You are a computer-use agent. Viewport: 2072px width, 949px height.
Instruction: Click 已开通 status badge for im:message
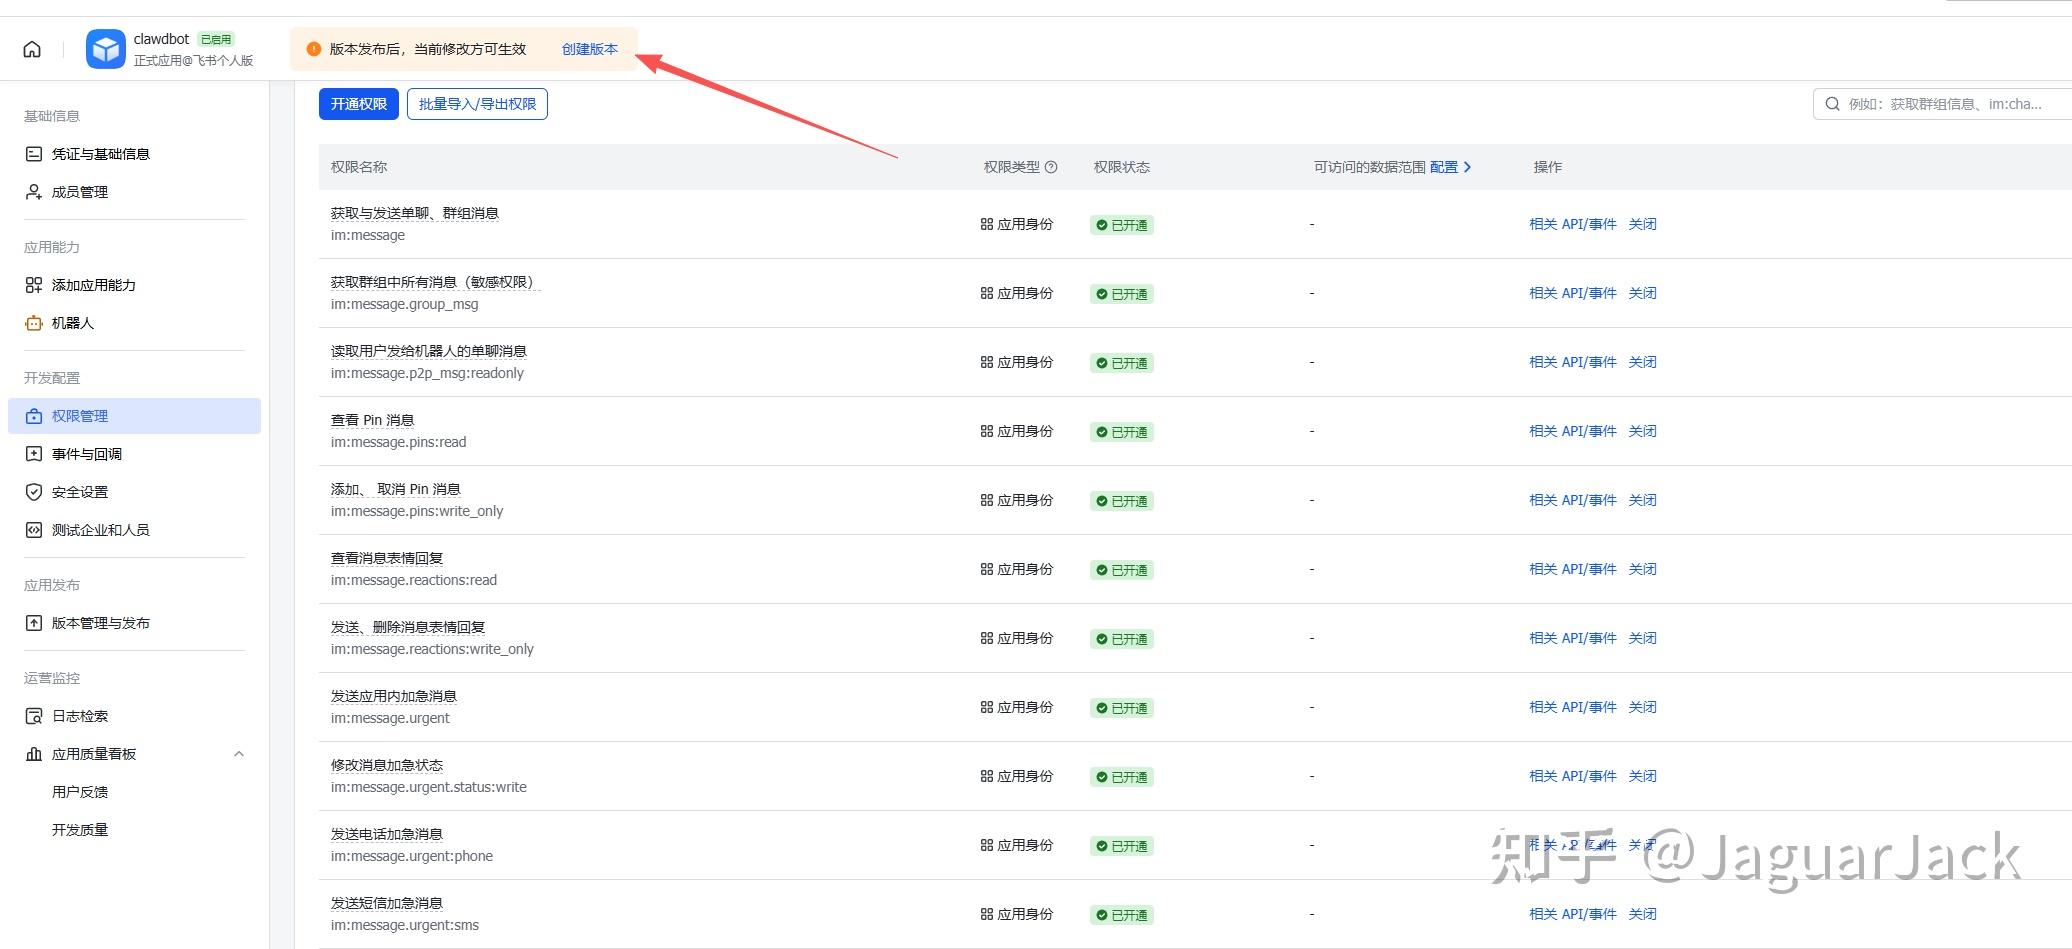click(x=1122, y=225)
